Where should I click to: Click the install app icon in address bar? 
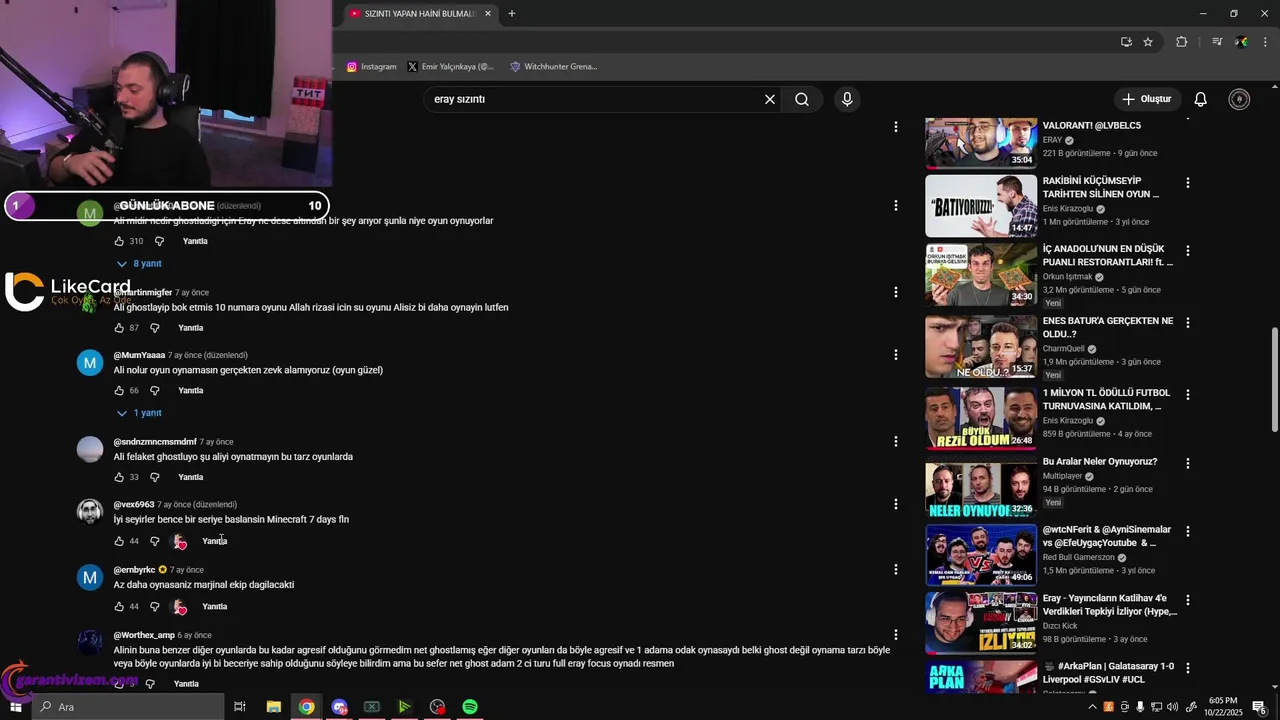1126,42
